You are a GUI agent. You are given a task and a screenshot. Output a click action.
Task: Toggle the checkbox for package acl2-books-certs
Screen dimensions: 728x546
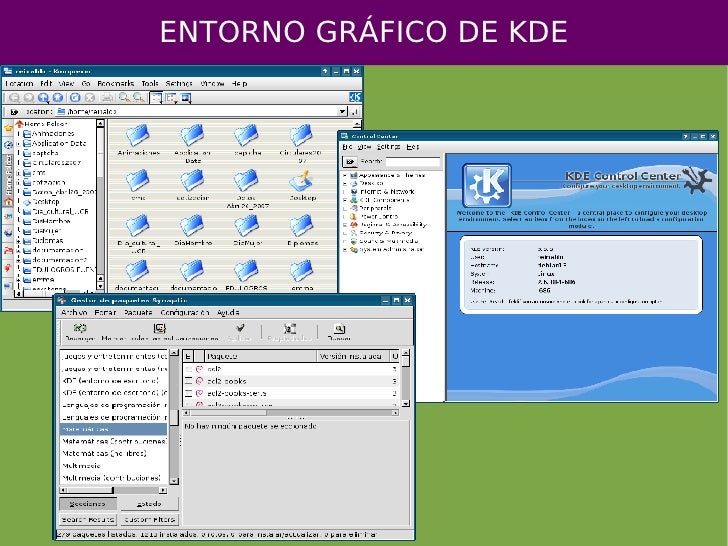(188, 393)
